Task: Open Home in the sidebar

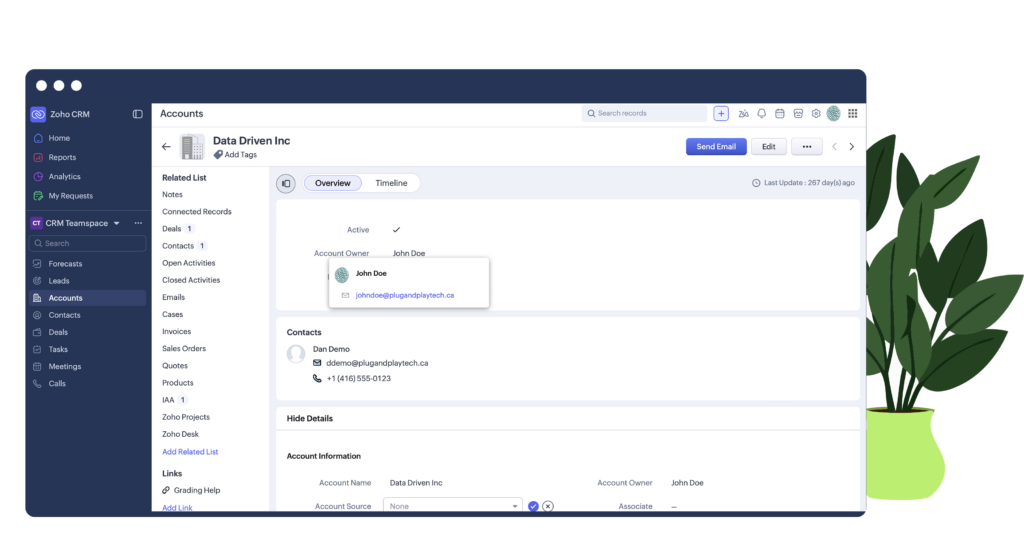Action: (x=59, y=138)
